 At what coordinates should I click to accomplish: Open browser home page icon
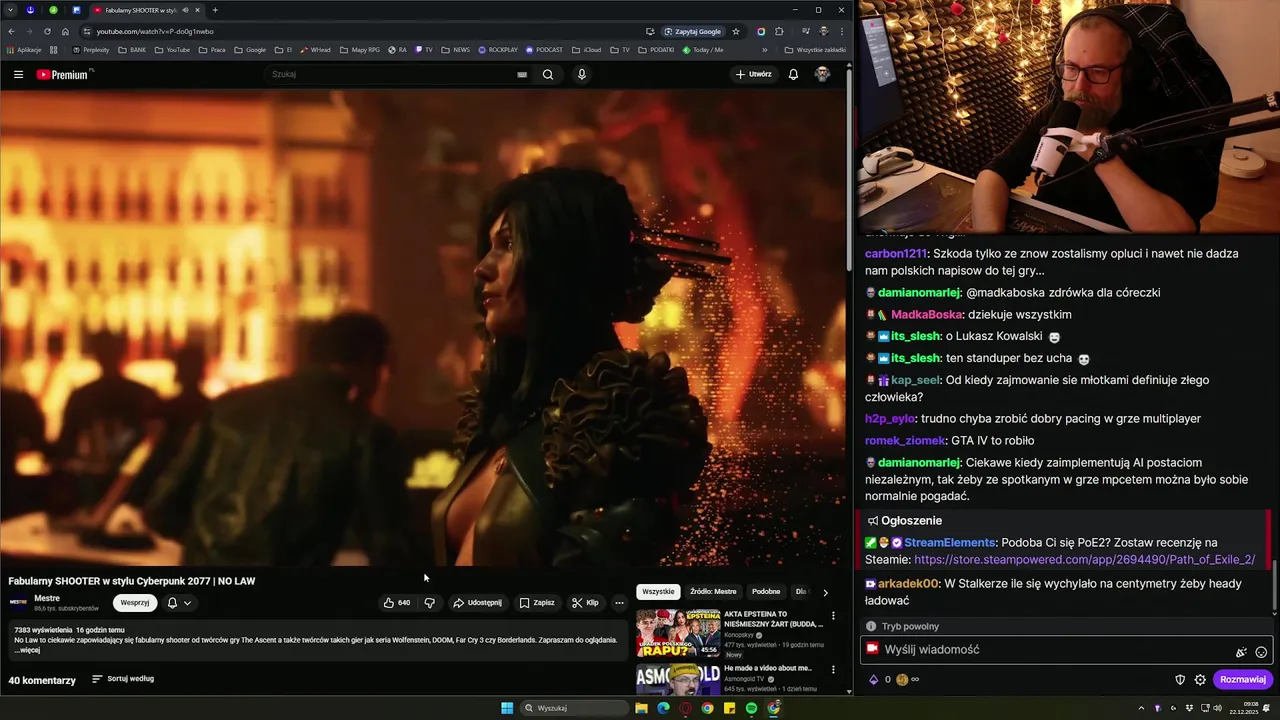point(65,31)
